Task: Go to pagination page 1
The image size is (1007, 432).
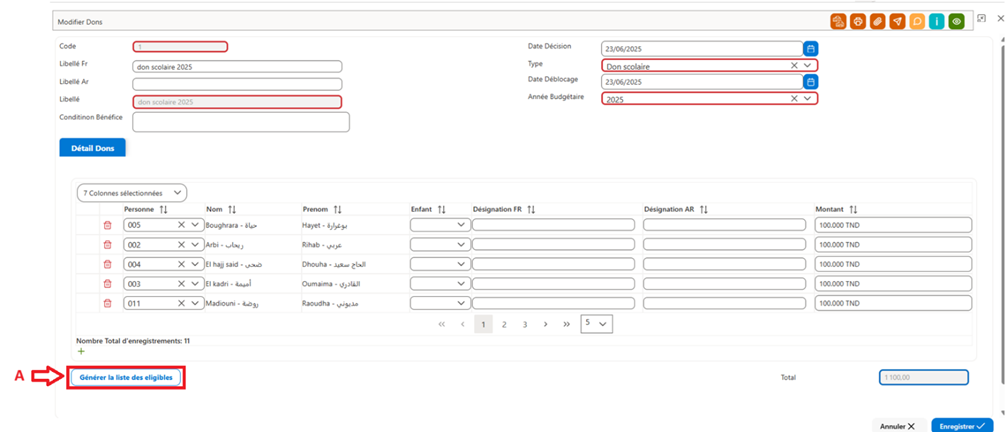Action: [x=484, y=325]
